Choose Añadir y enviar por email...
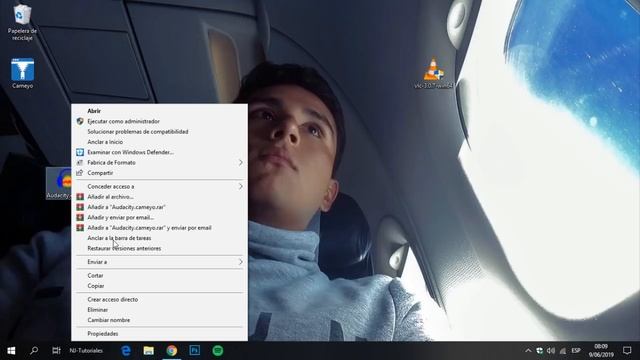Screen dimensions: 640x360 pyautogui.click(x=159, y=218)
